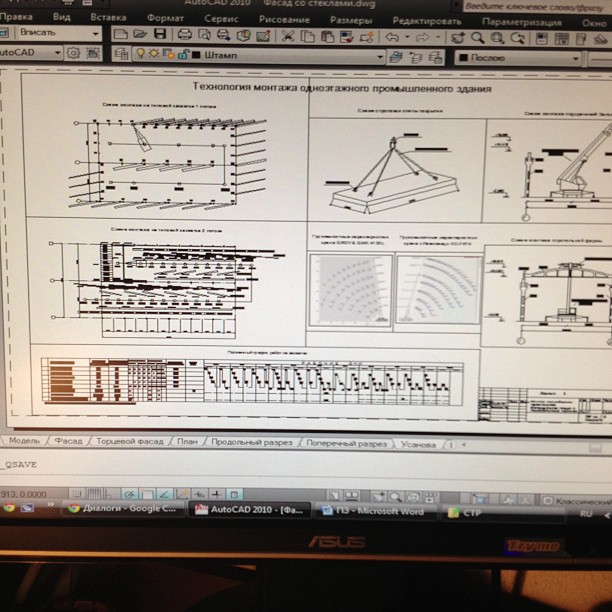Open the СТР taskbar button
This screenshot has width=612, height=612.
click(x=503, y=513)
